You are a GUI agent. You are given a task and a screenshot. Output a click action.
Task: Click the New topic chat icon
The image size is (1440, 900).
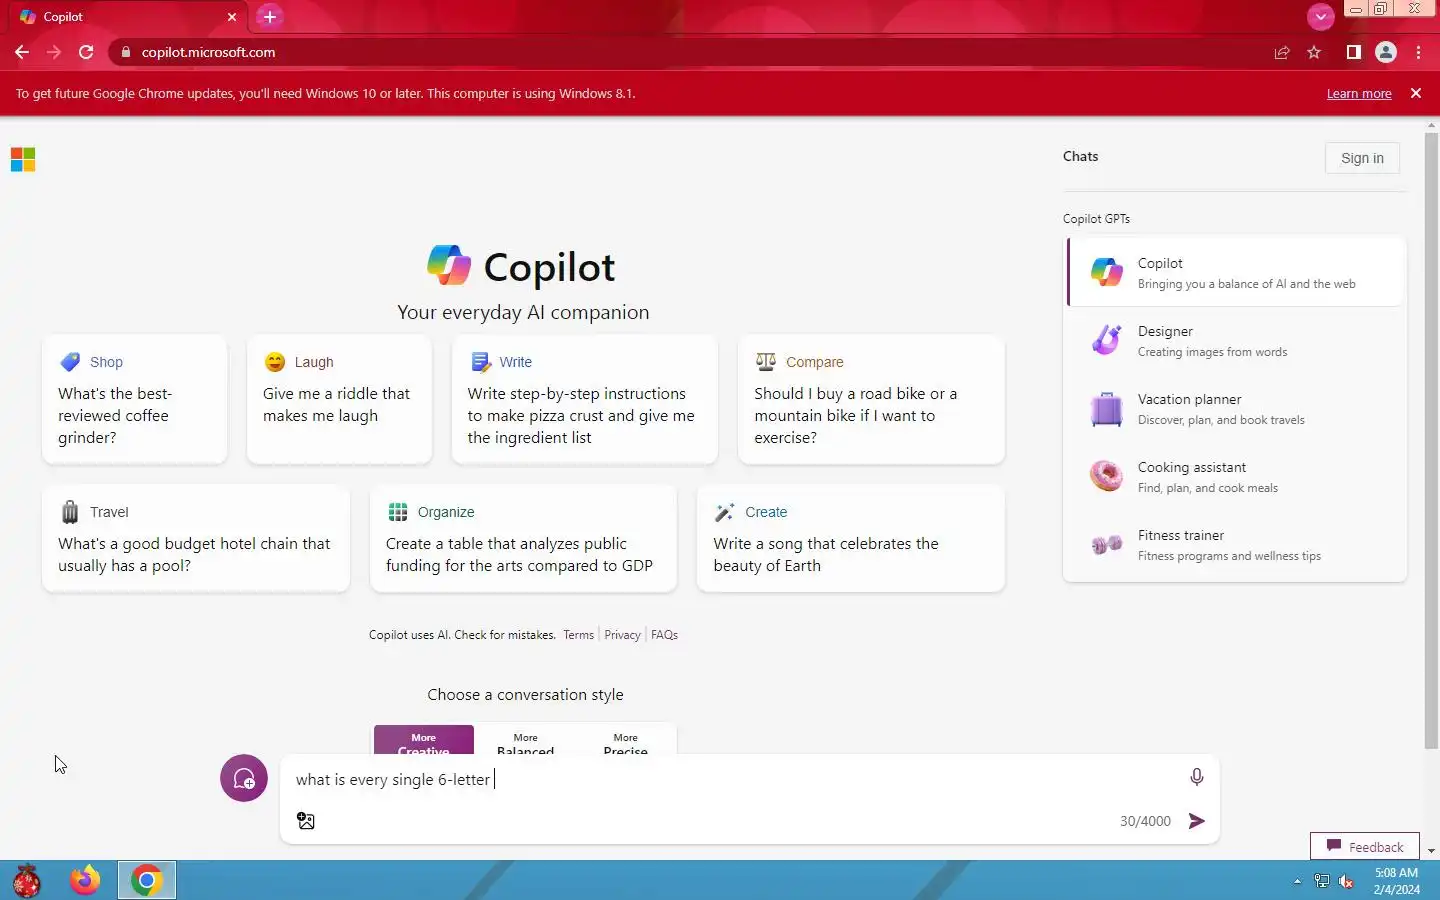click(x=244, y=778)
